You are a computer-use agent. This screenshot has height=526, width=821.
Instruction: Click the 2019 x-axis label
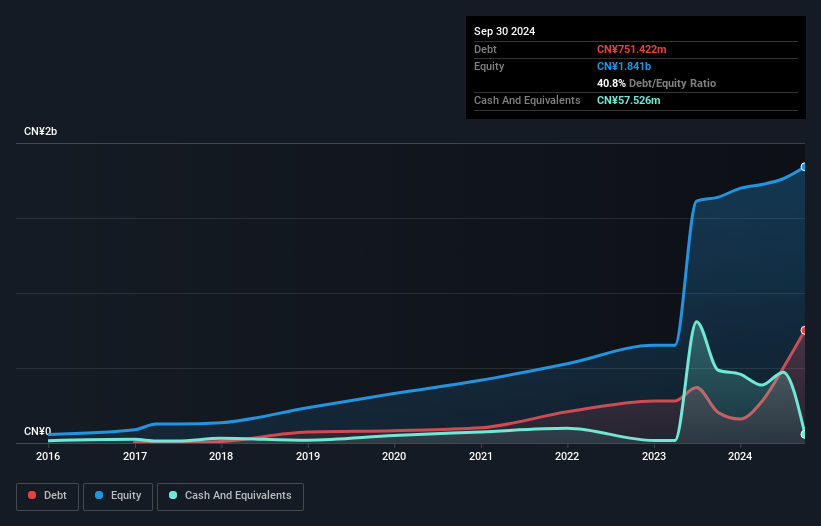[x=308, y=456]
